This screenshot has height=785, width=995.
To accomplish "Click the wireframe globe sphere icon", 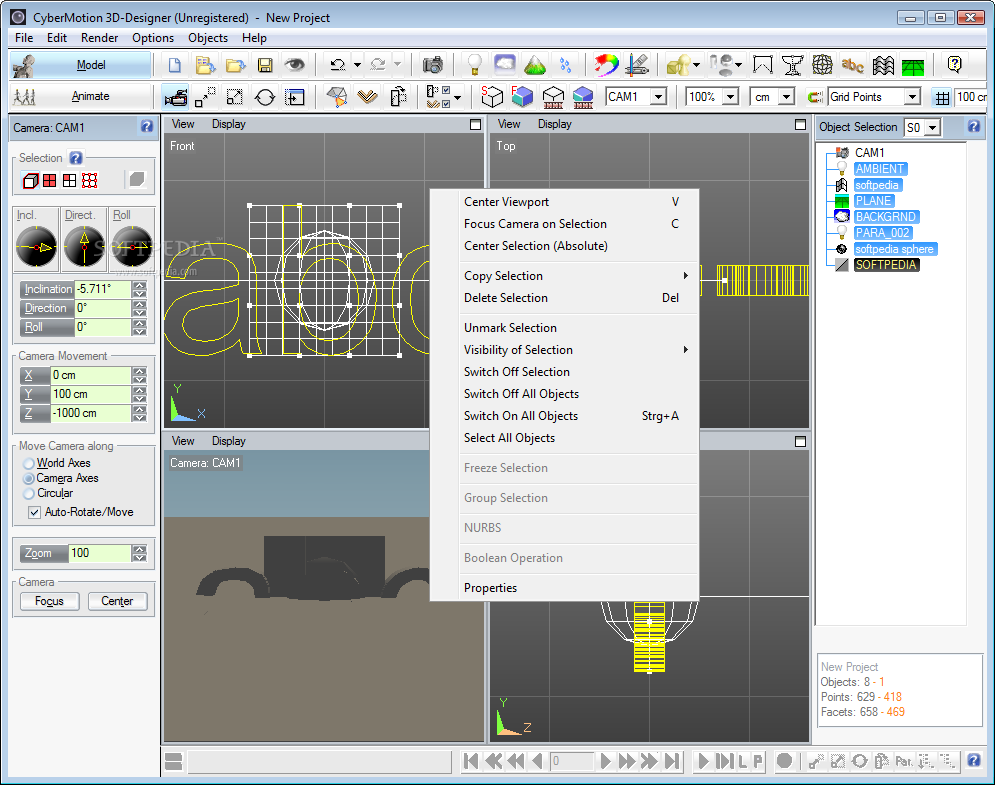I will point(822,65).
